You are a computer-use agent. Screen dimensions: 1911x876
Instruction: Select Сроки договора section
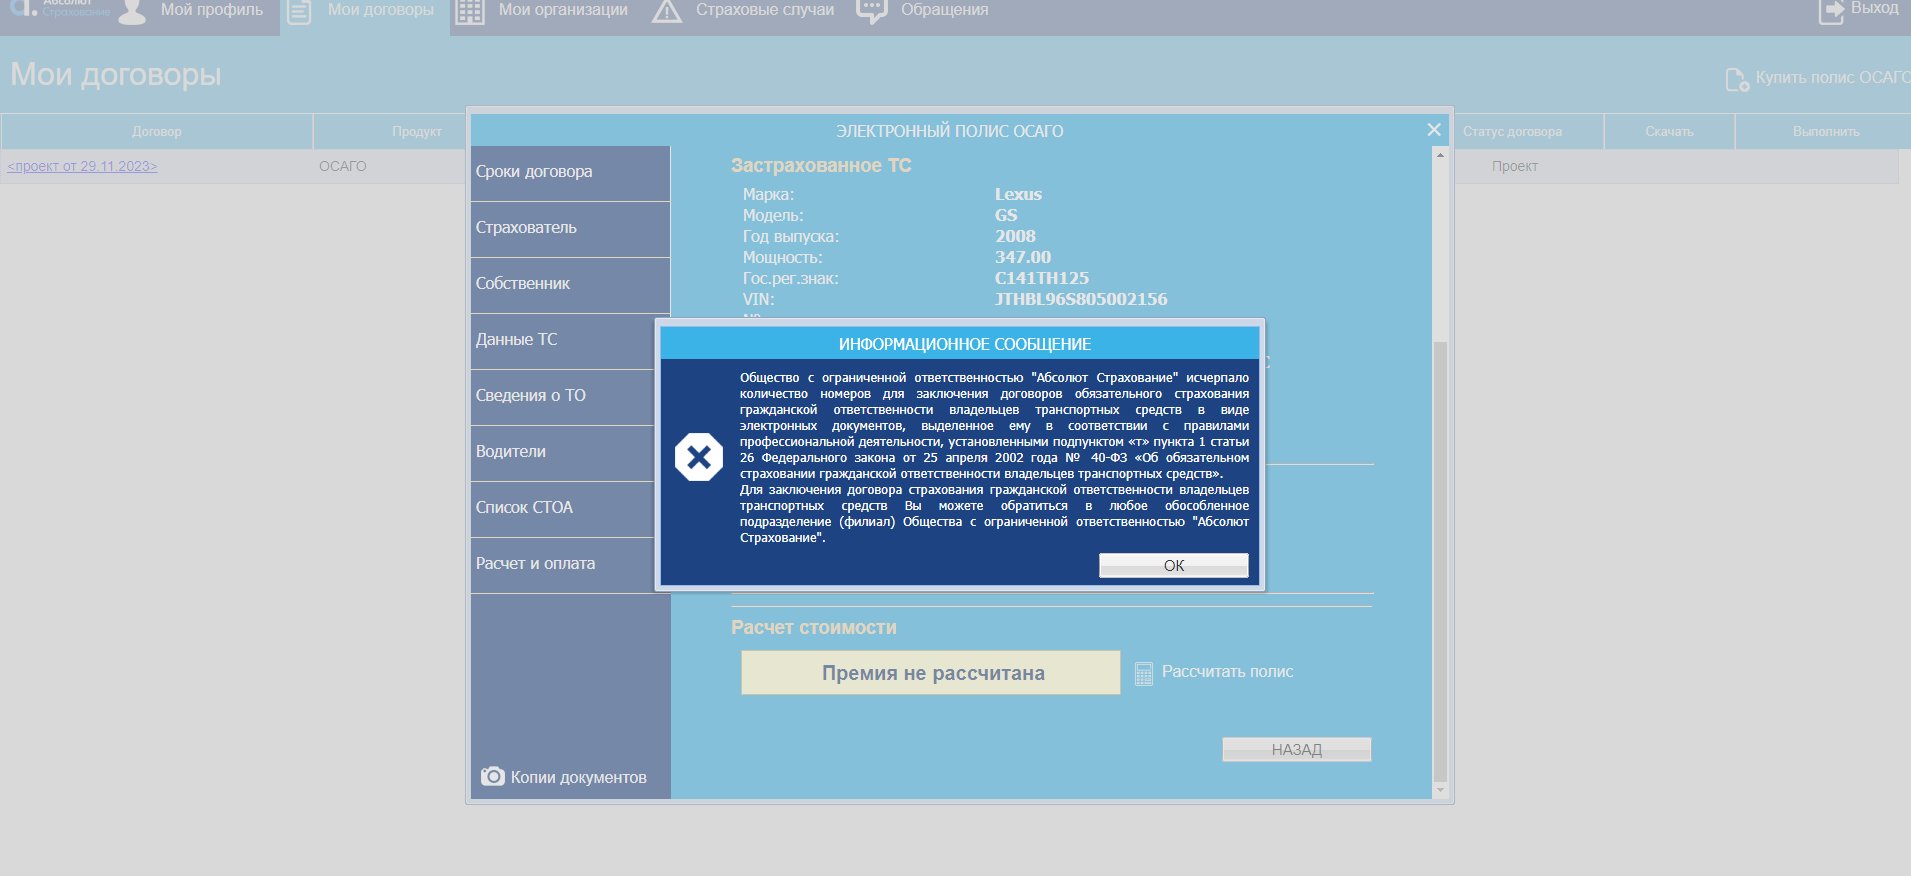(x=570, y=172)
